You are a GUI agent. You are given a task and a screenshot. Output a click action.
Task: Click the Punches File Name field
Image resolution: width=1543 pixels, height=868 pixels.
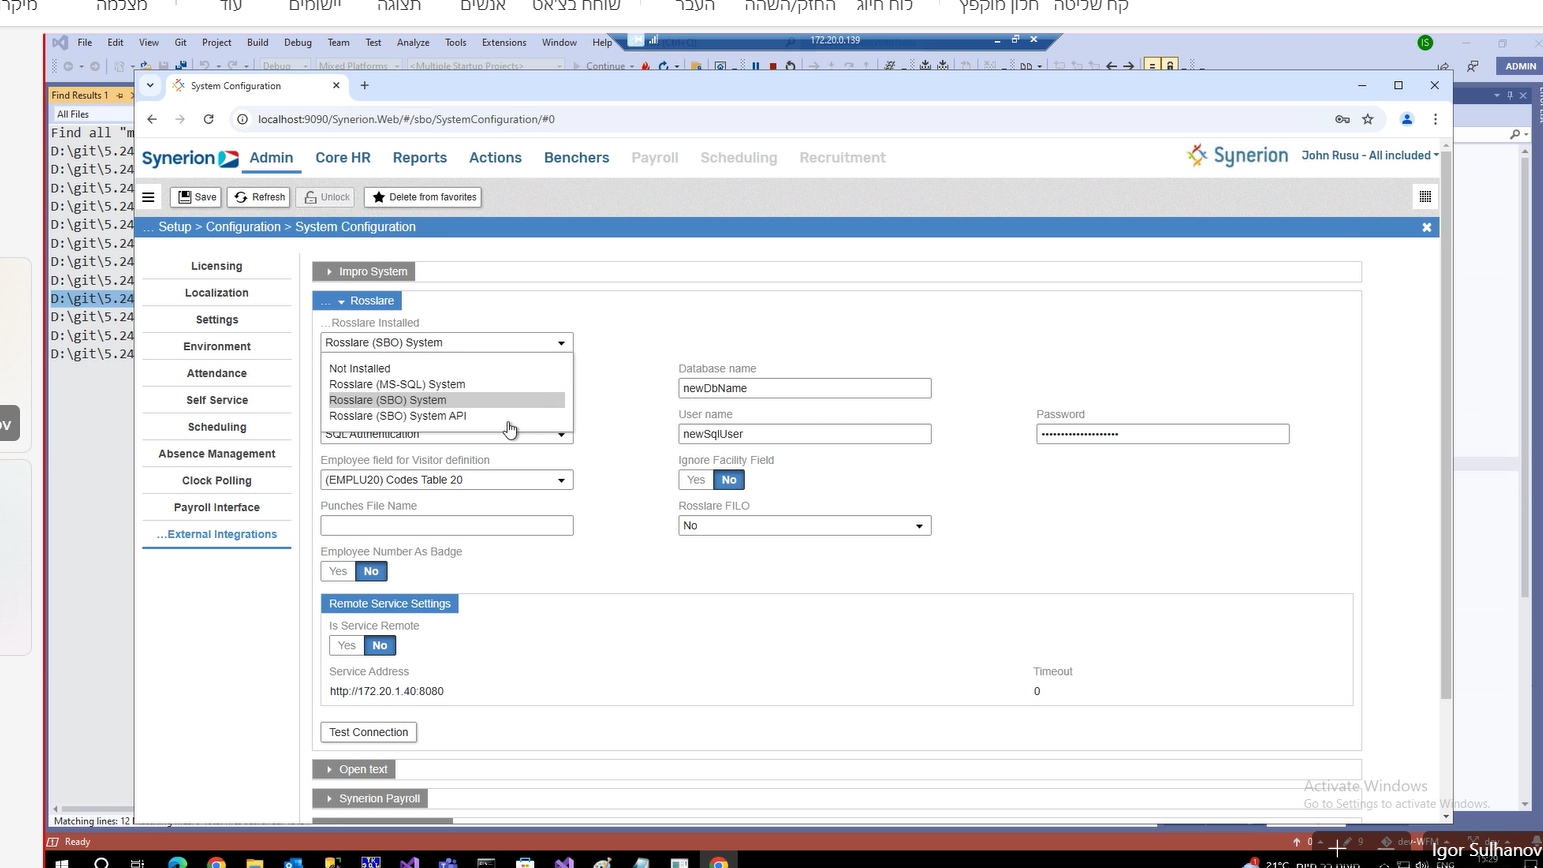pyautogui.click(x=447, y=526)
